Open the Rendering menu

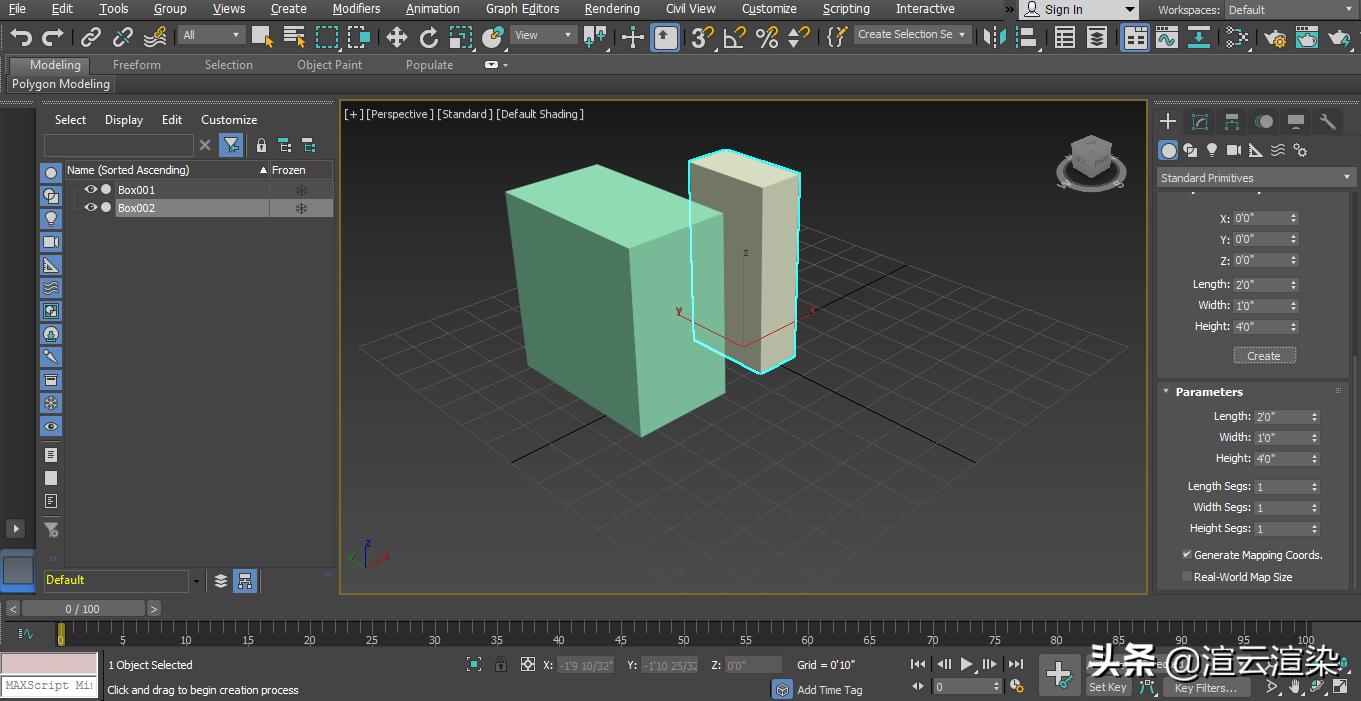(x=612, y=9)
